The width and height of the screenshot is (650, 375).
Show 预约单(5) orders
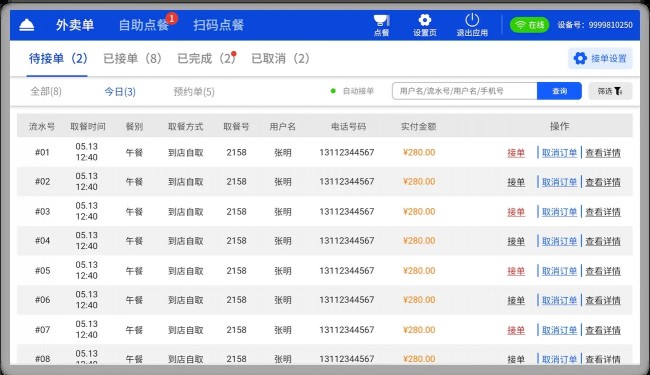194,92
